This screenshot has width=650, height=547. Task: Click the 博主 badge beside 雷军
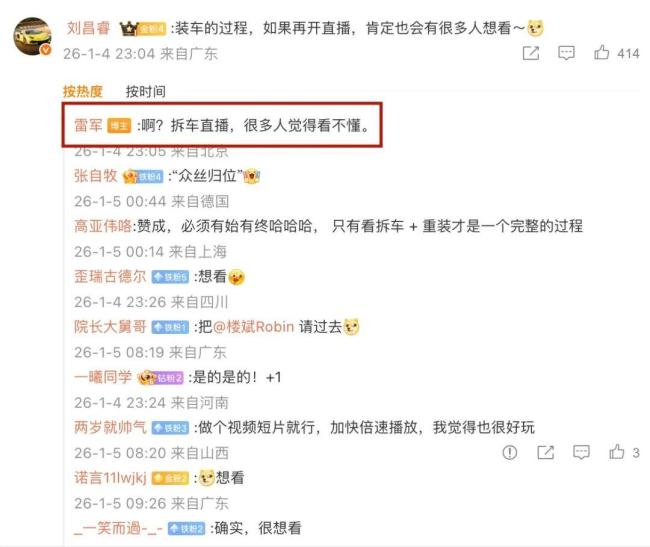pyautogui.click(x=119, y=126)
